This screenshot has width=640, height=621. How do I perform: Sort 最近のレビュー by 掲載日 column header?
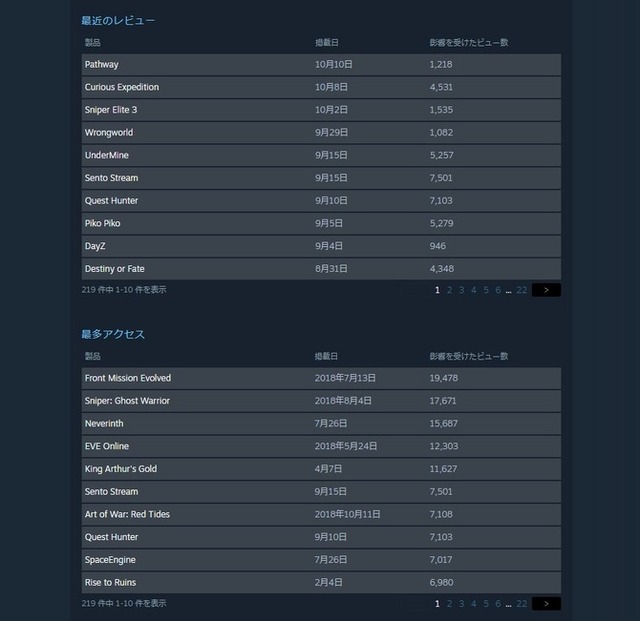coord(326,43)
